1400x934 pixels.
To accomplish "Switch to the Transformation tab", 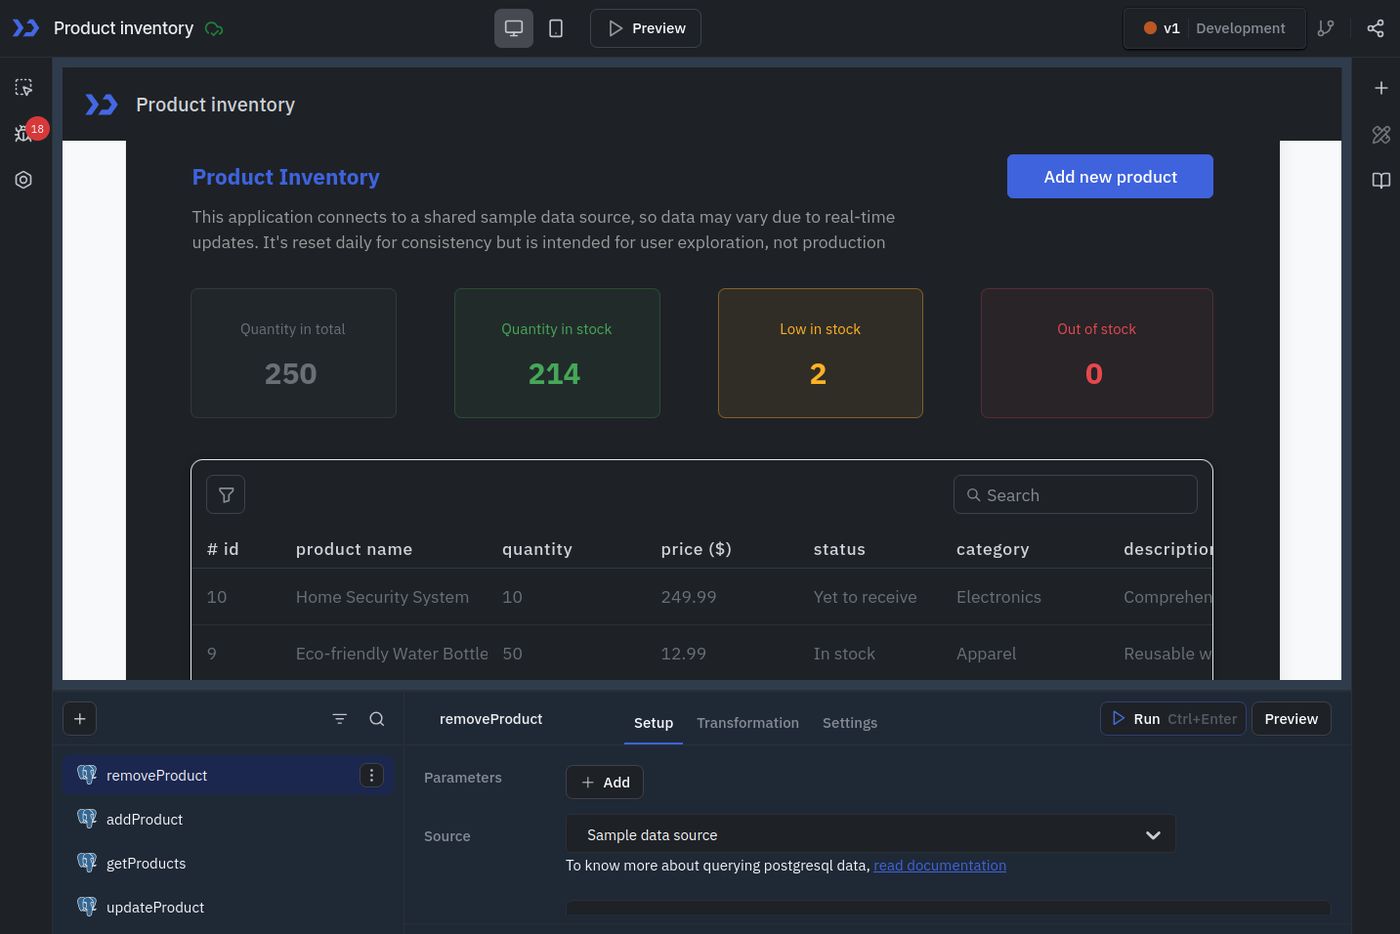I will (x=747, y=723).
